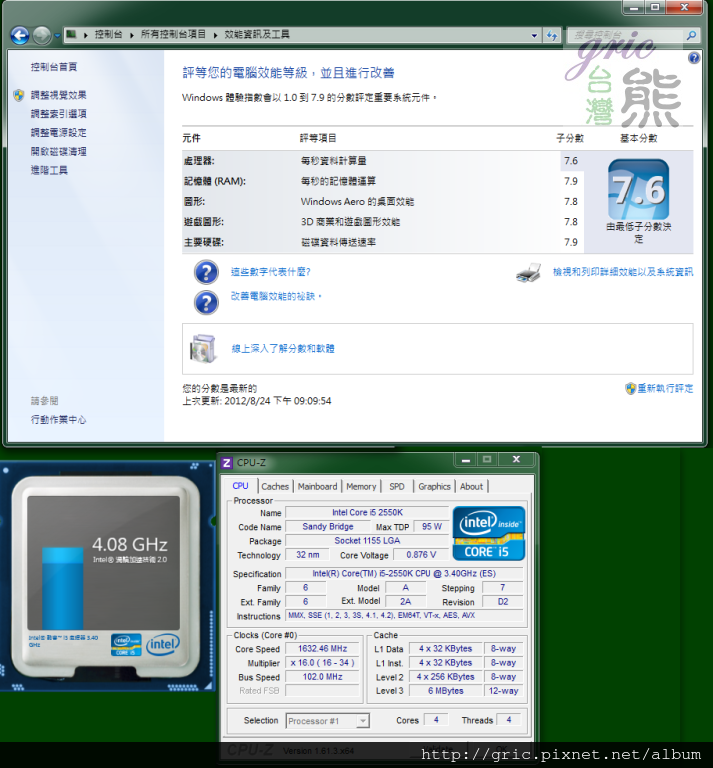The height and width of the screenshot is (768, 713).
Task: Click 效能資訊及工具 breadcrumb
Action: [257, 34]
